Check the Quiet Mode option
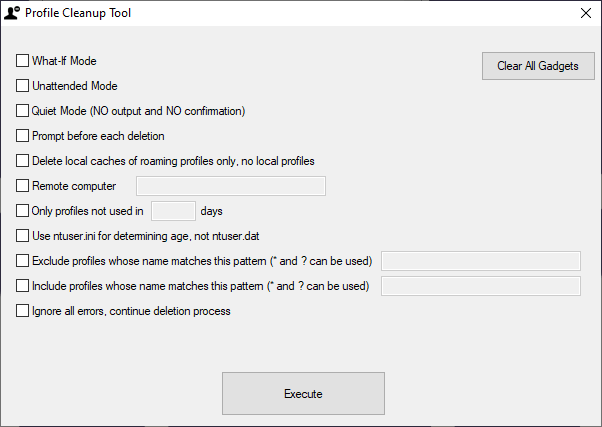This screenshot has width=602, height=427. (23, 111)
